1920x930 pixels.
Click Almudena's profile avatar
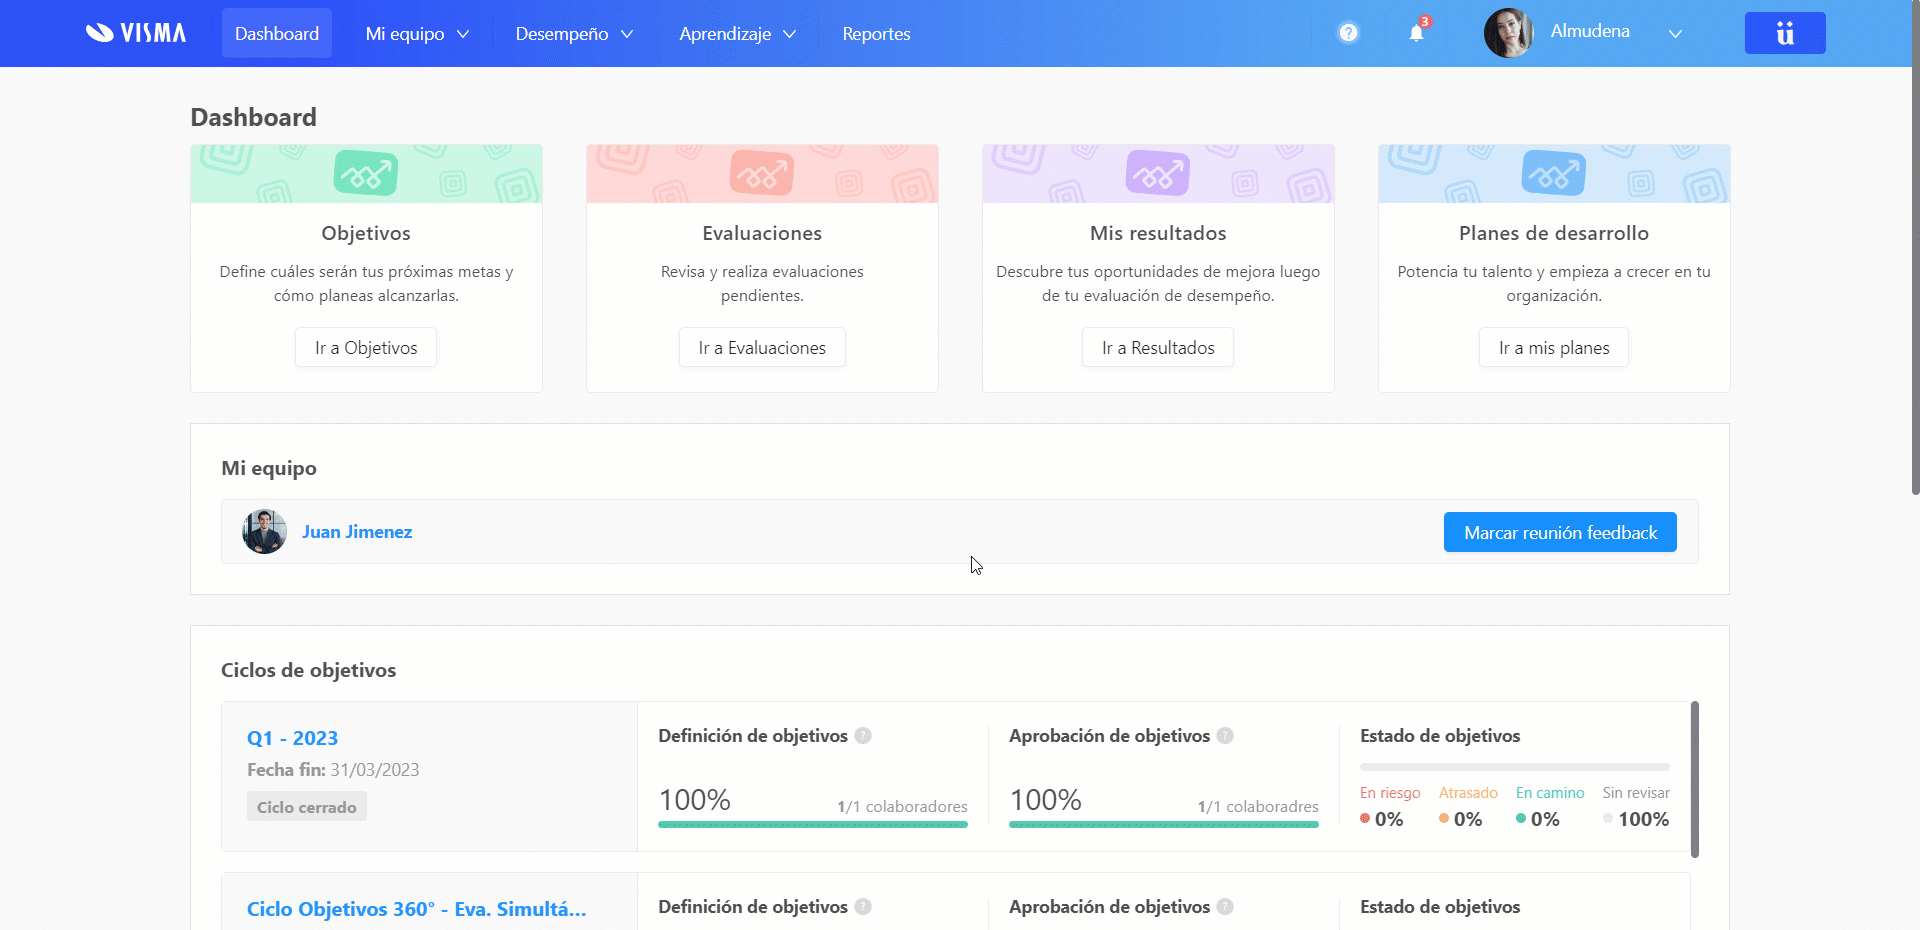(1508, 33)
